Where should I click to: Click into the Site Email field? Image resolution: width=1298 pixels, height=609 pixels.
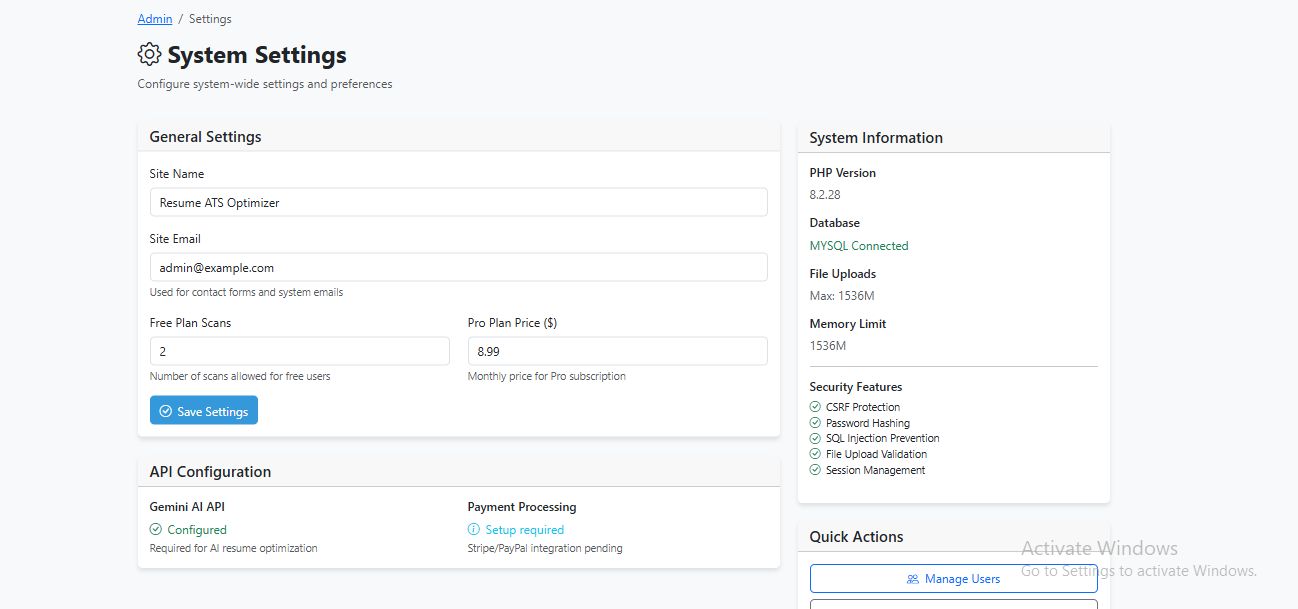pyautogui.click(x=458, y=267)
